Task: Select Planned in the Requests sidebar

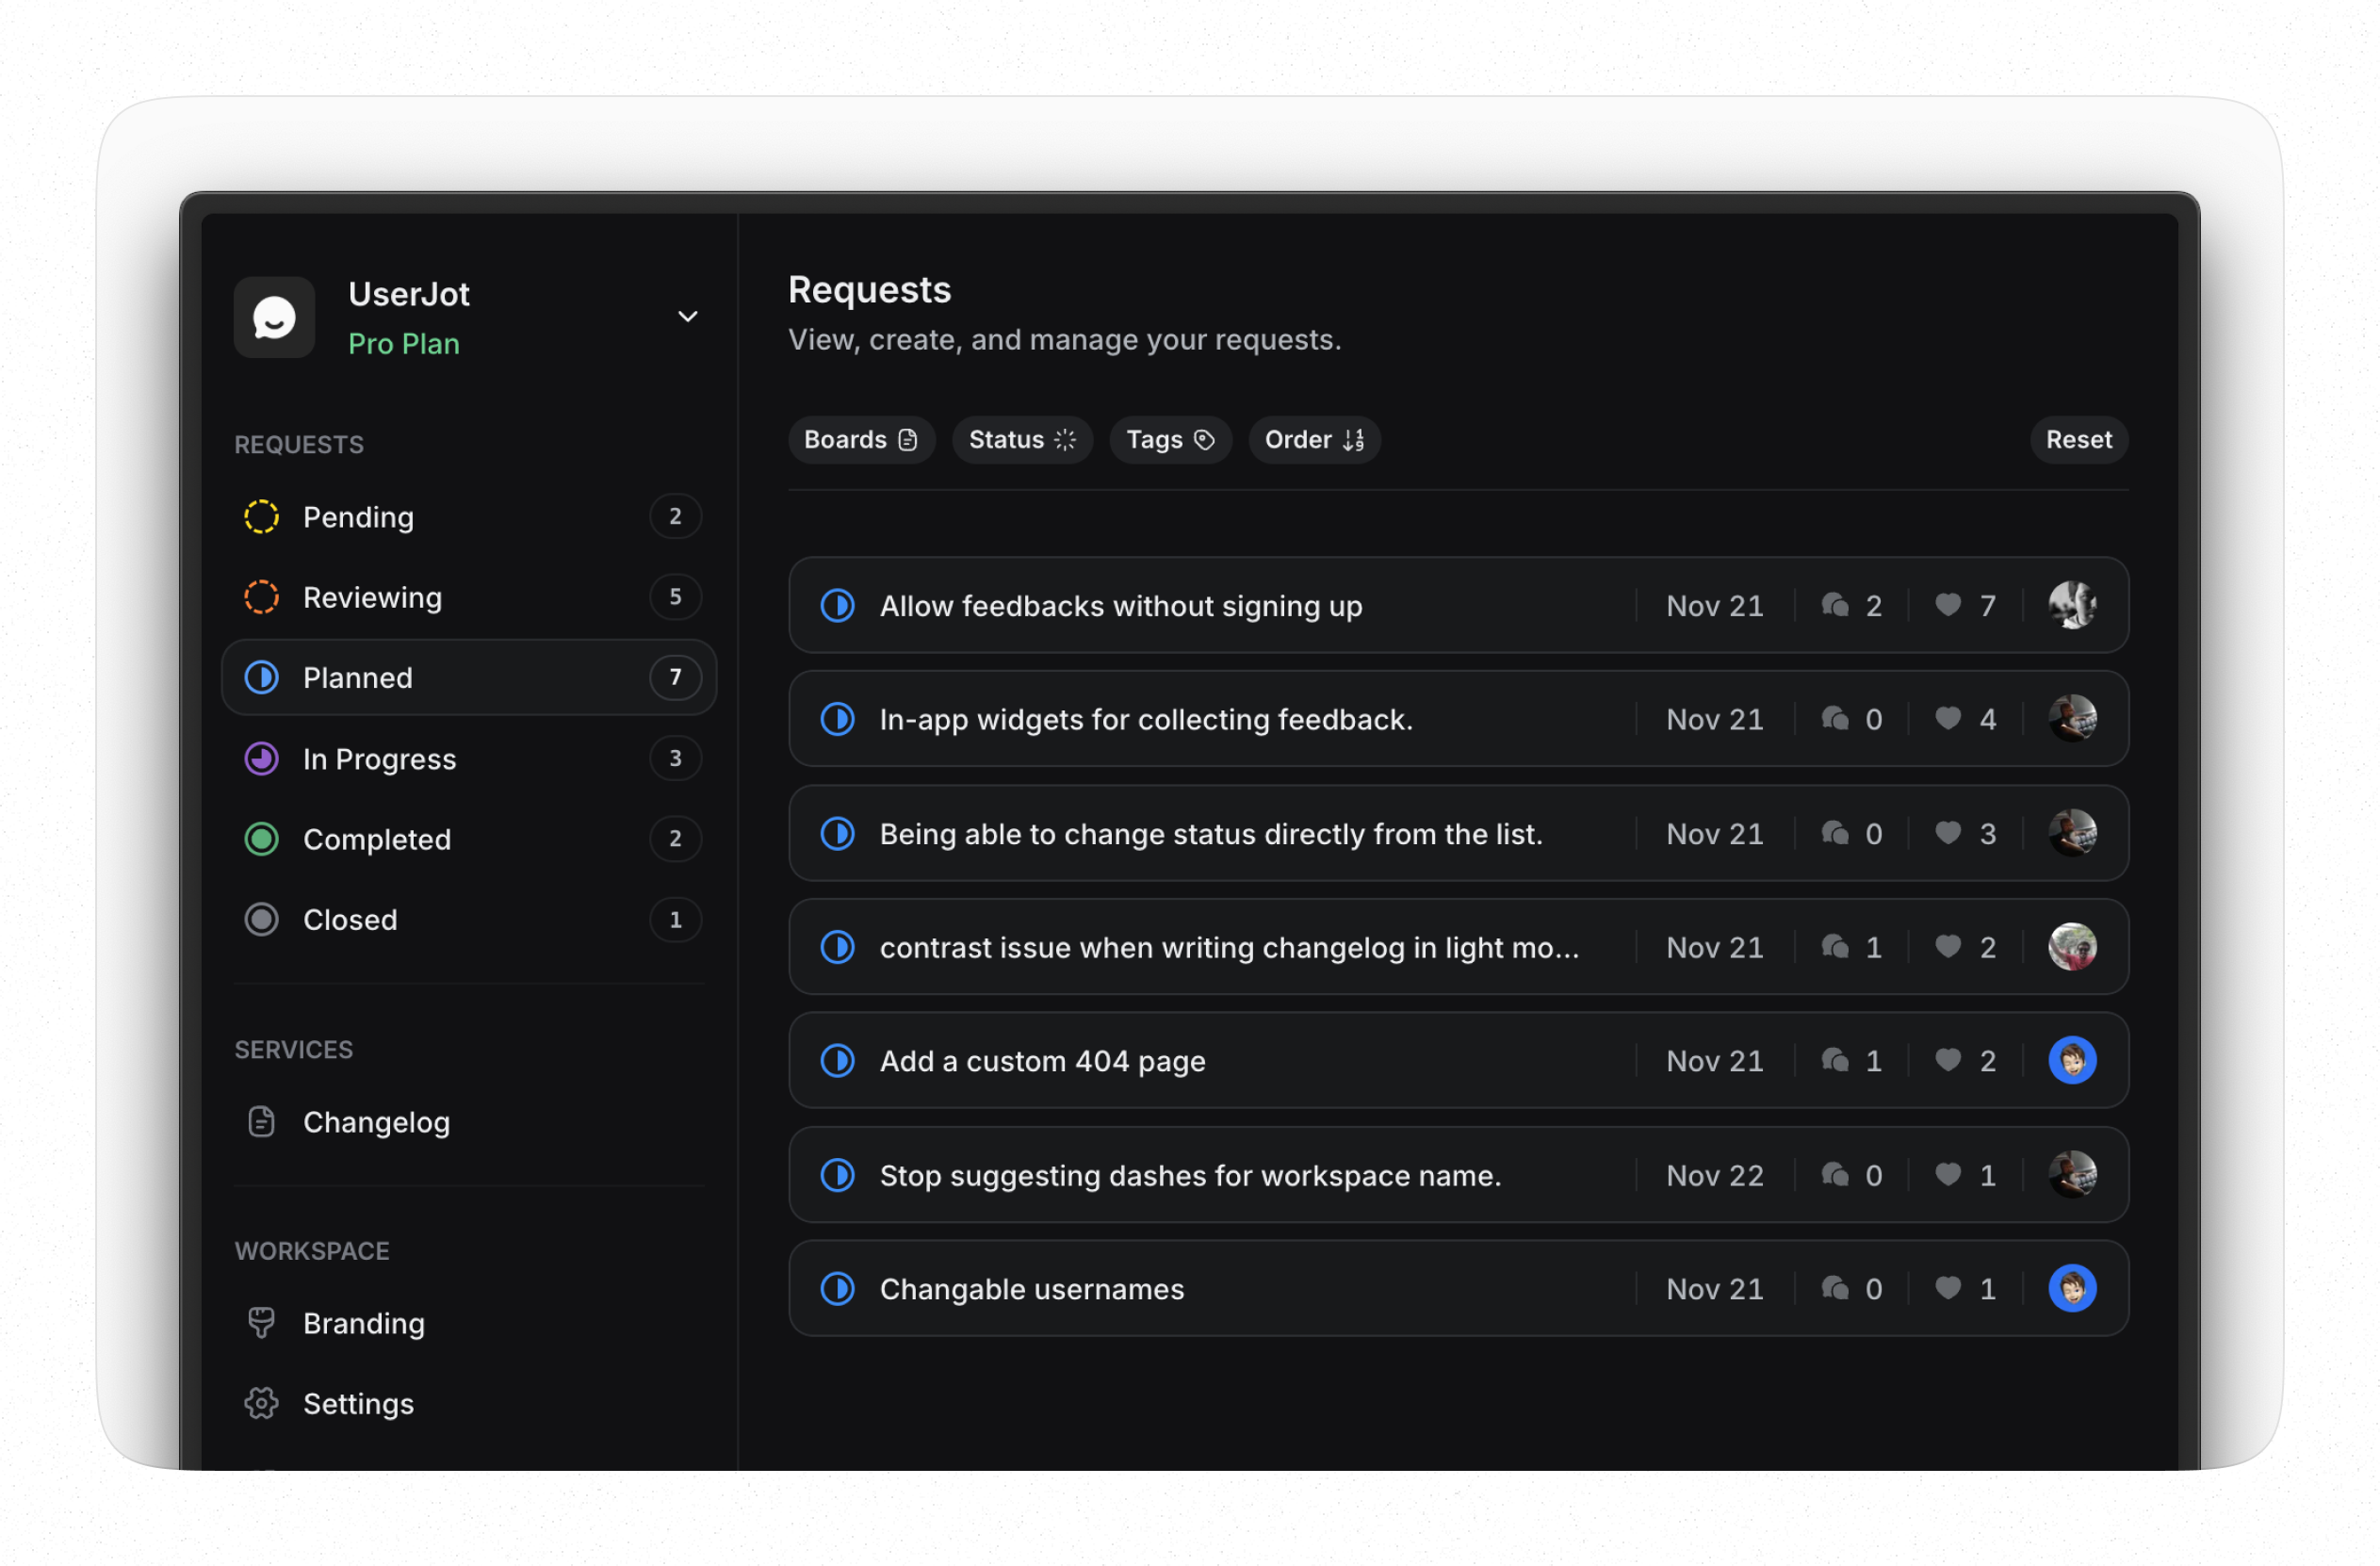Action: point(357,677)
